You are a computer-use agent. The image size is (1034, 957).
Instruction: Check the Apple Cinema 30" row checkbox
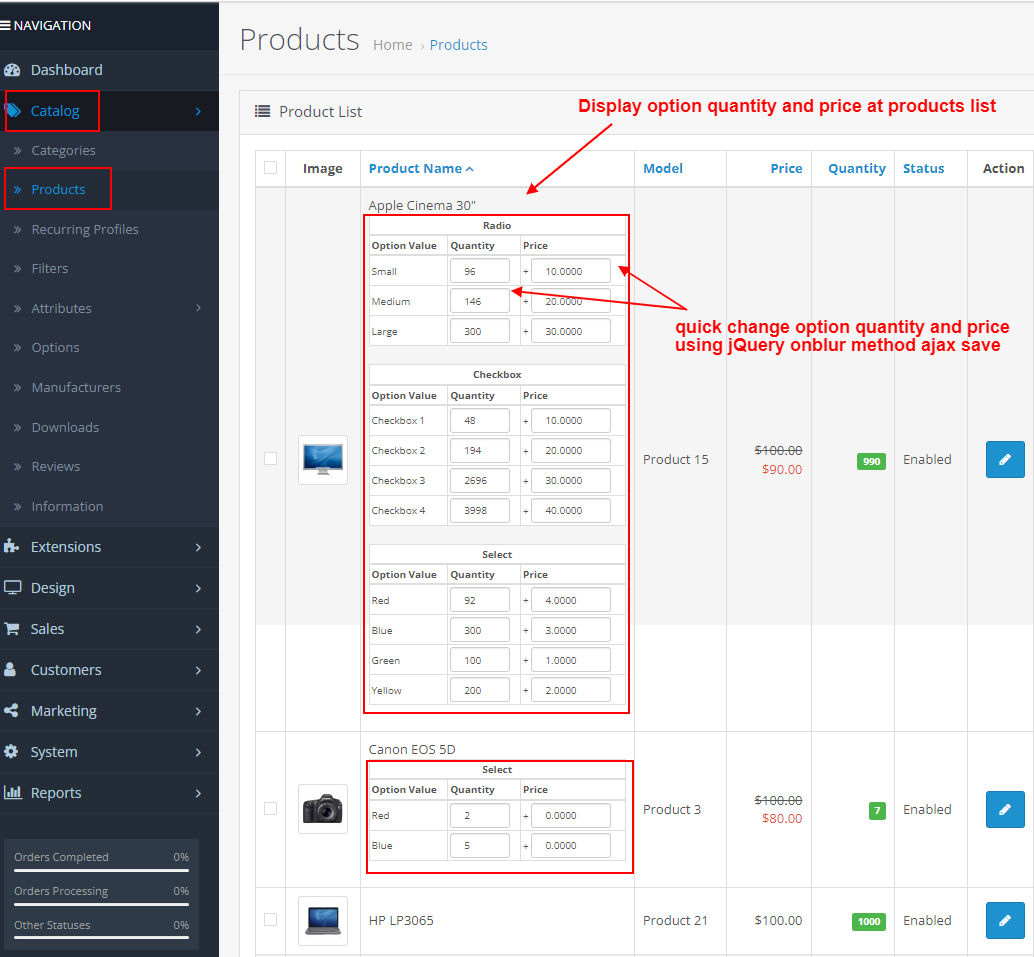coord(270,458)
